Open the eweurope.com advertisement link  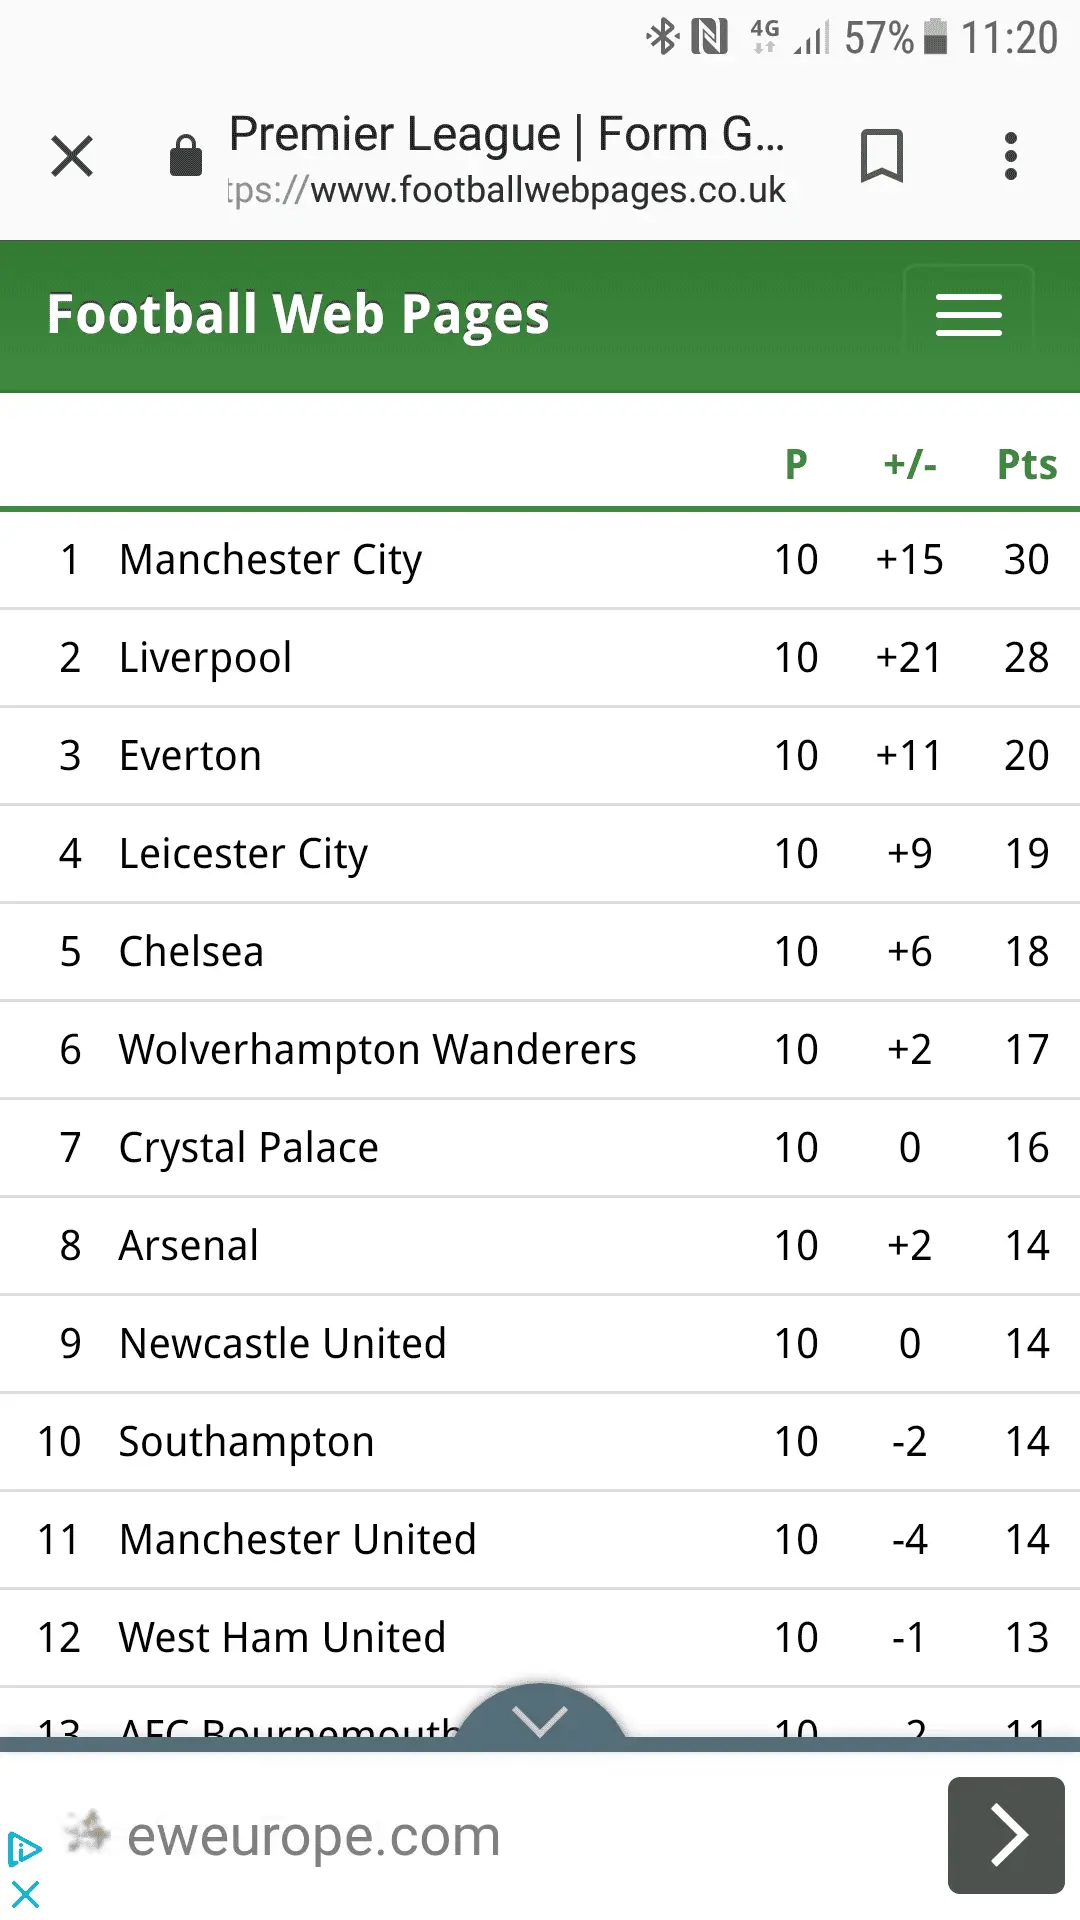[313, 1836]
